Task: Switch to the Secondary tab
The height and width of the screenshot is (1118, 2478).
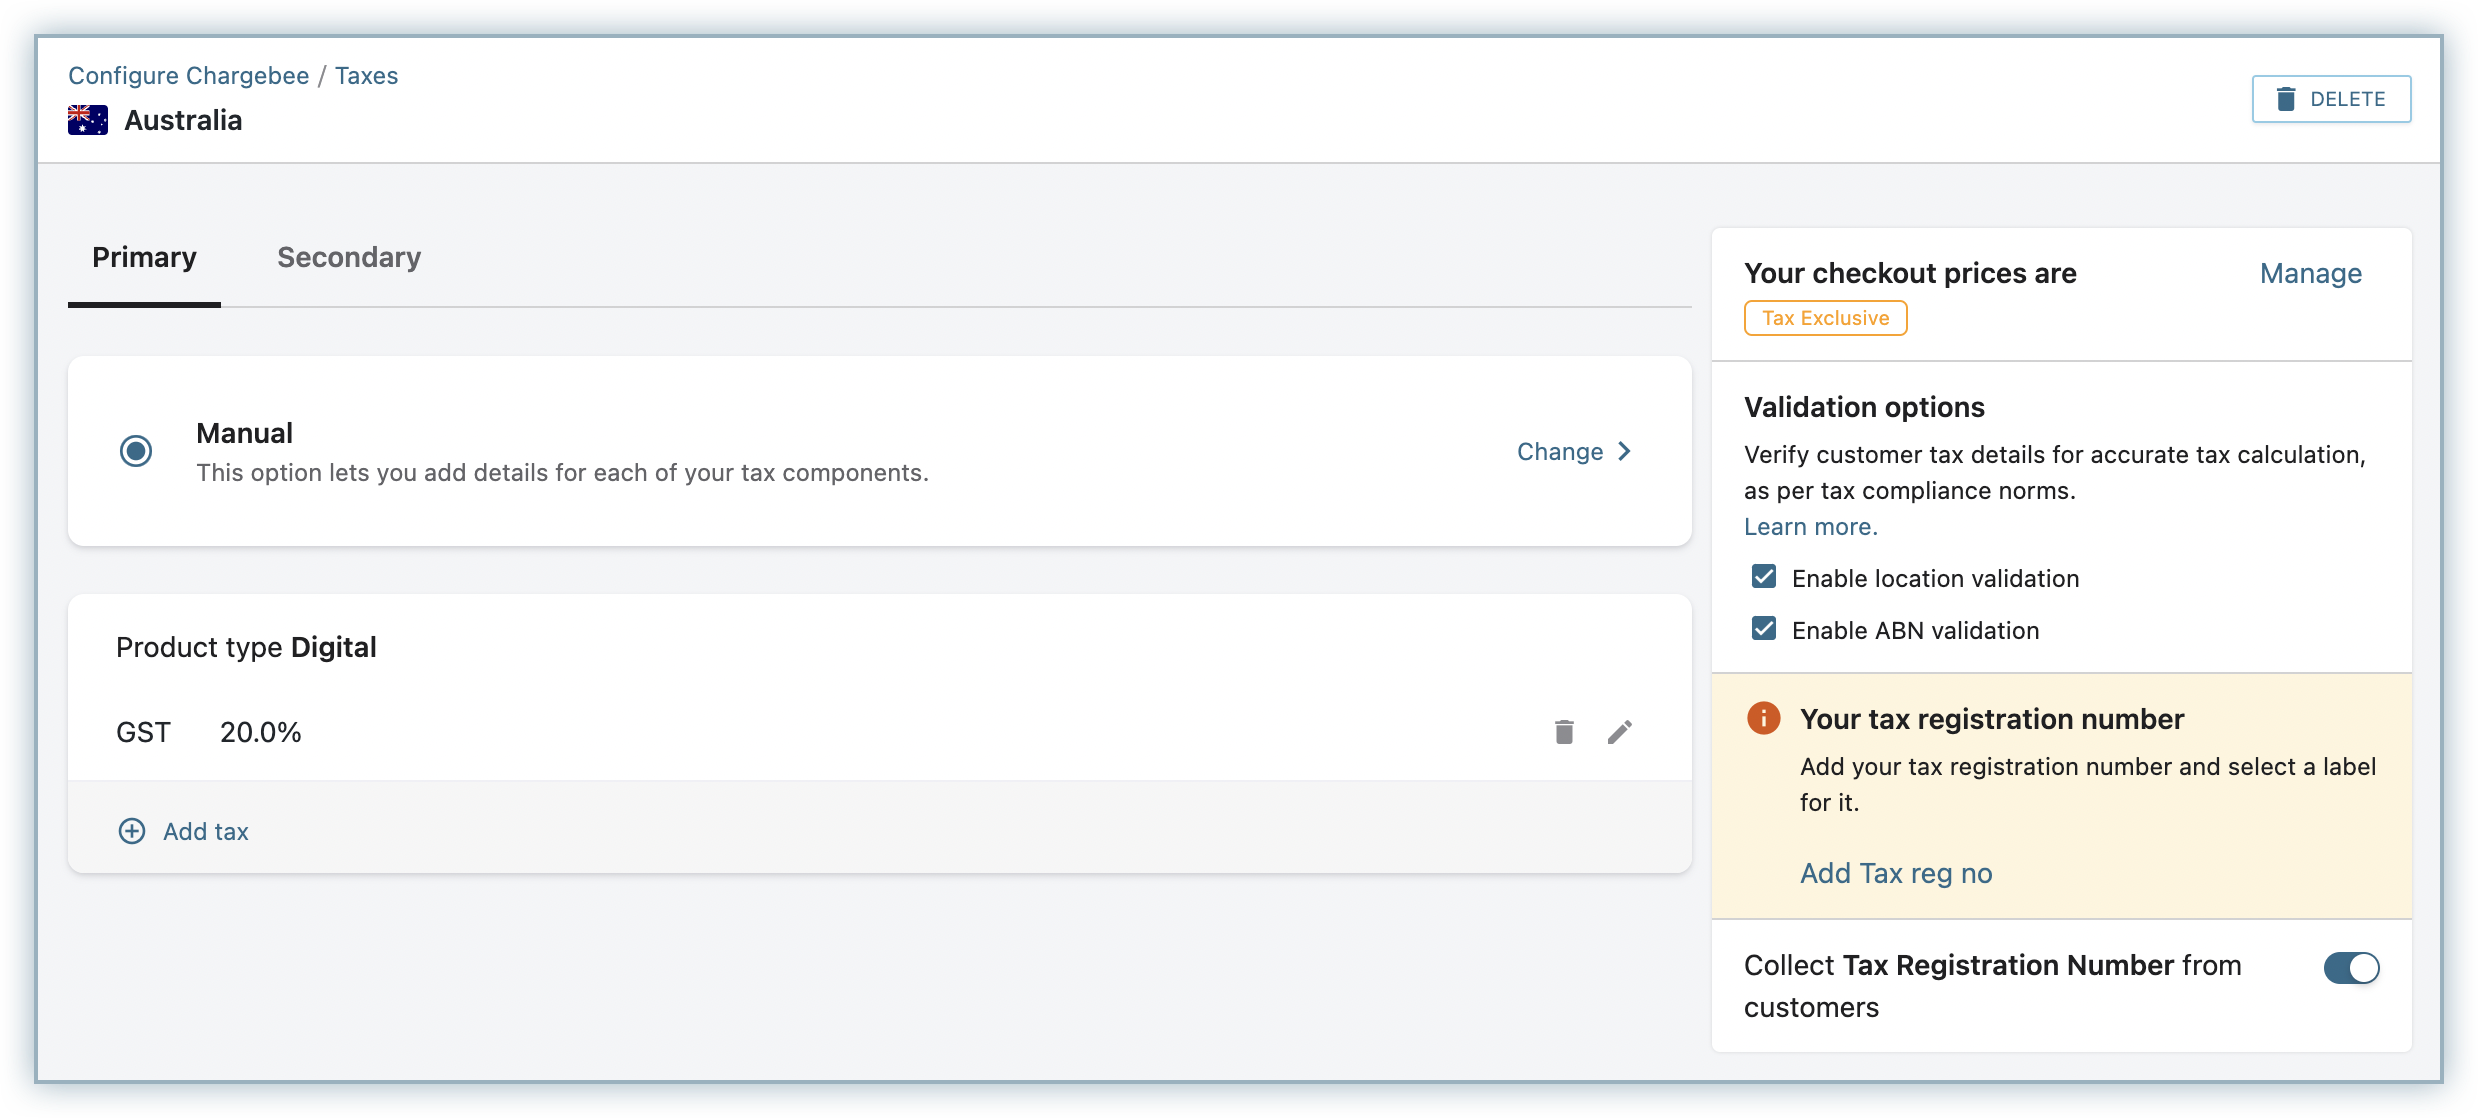Action: coord(349,258)
